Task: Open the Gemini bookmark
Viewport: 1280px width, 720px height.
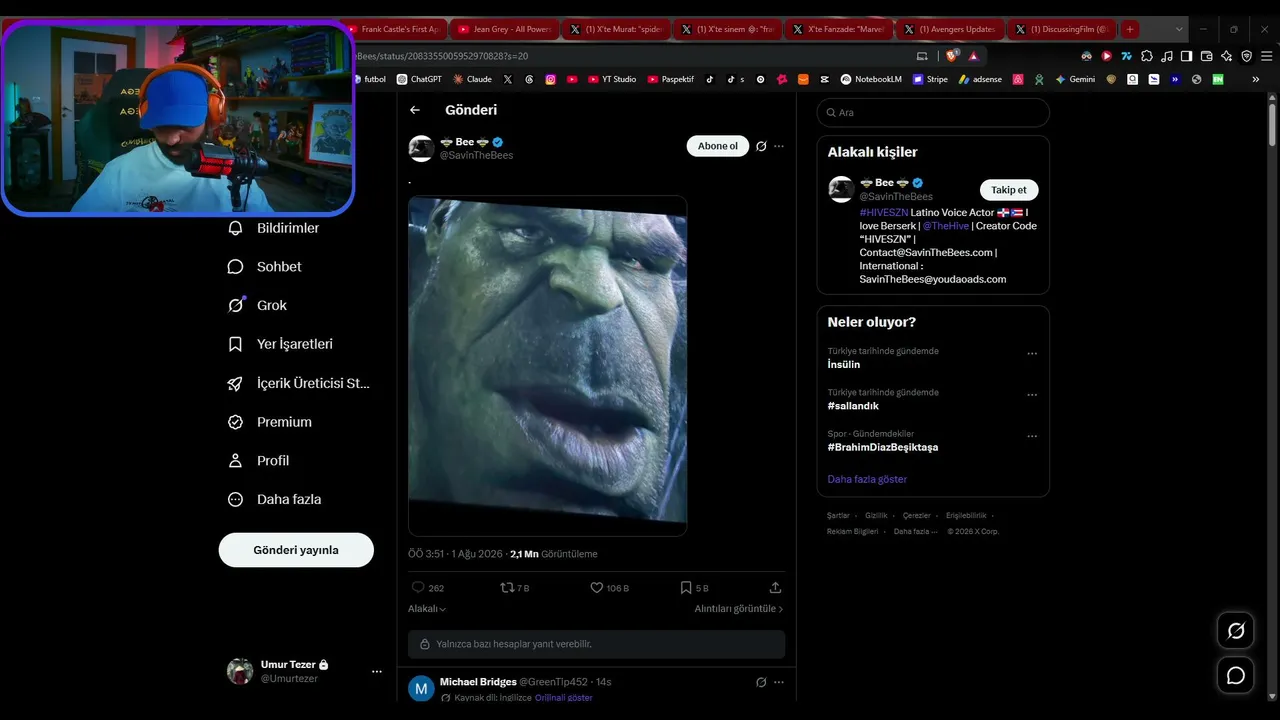Action: tap(1075, 79)
